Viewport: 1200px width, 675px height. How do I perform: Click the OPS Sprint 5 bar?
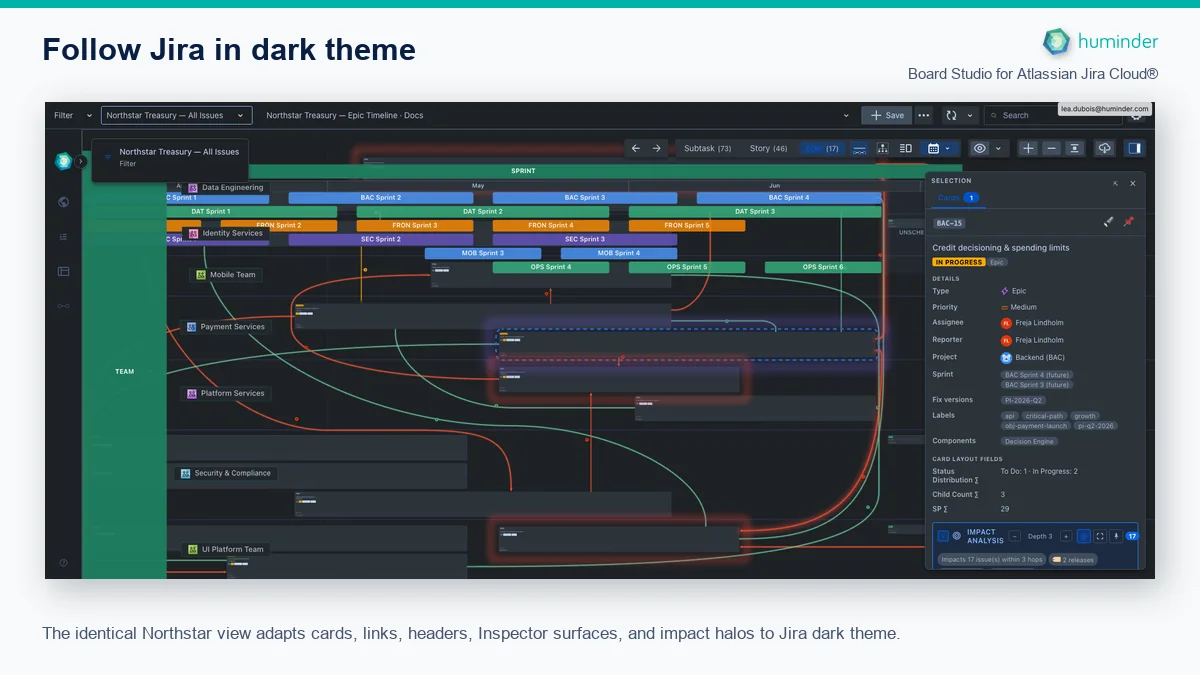[x=687, y=267]
